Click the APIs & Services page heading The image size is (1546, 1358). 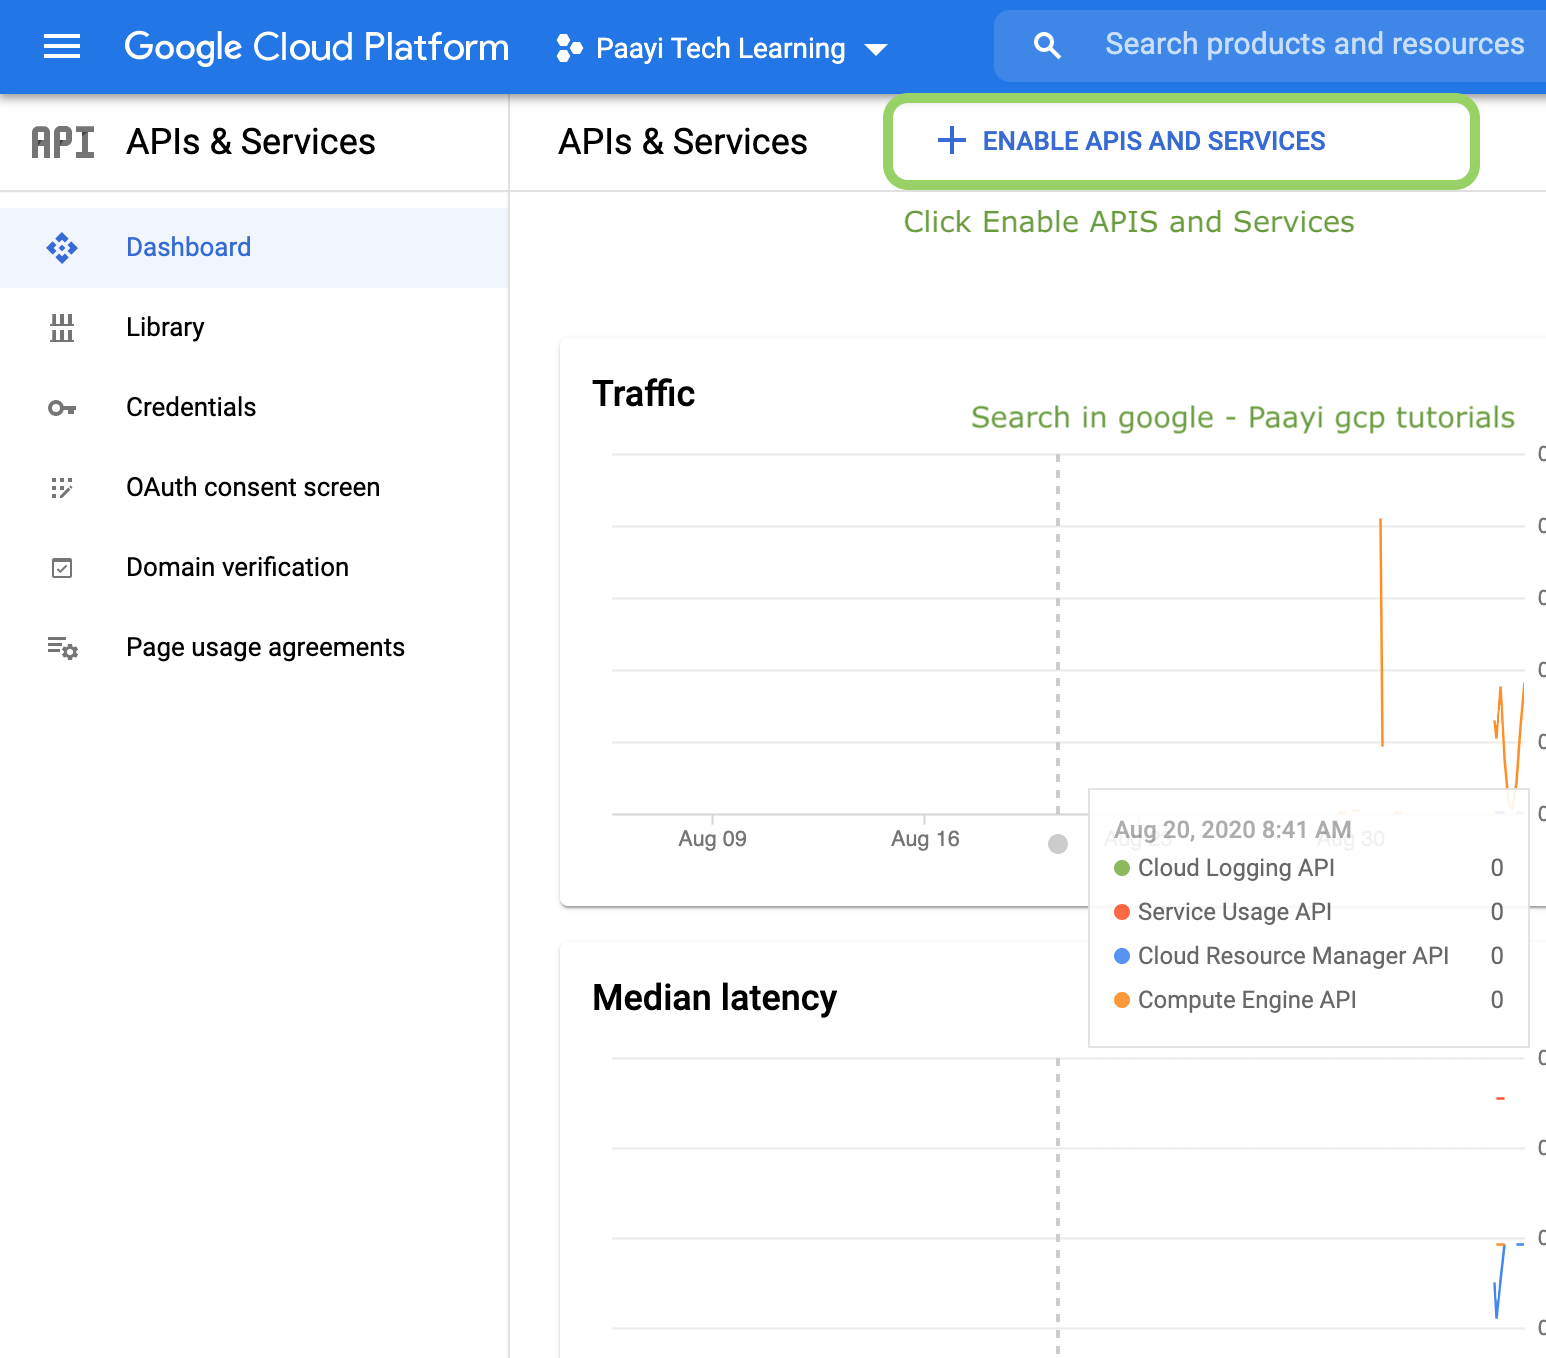683,142
